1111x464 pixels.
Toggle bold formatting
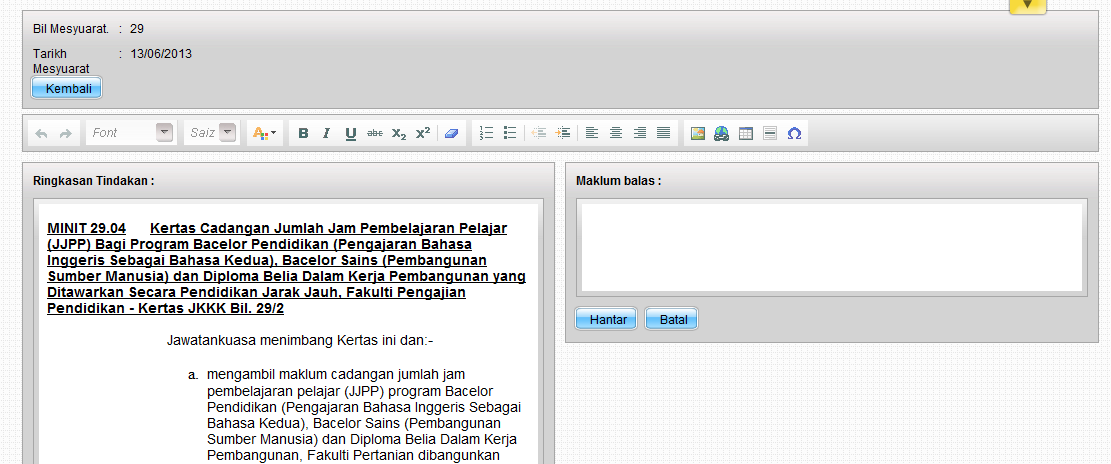click(x=303, y=133)
